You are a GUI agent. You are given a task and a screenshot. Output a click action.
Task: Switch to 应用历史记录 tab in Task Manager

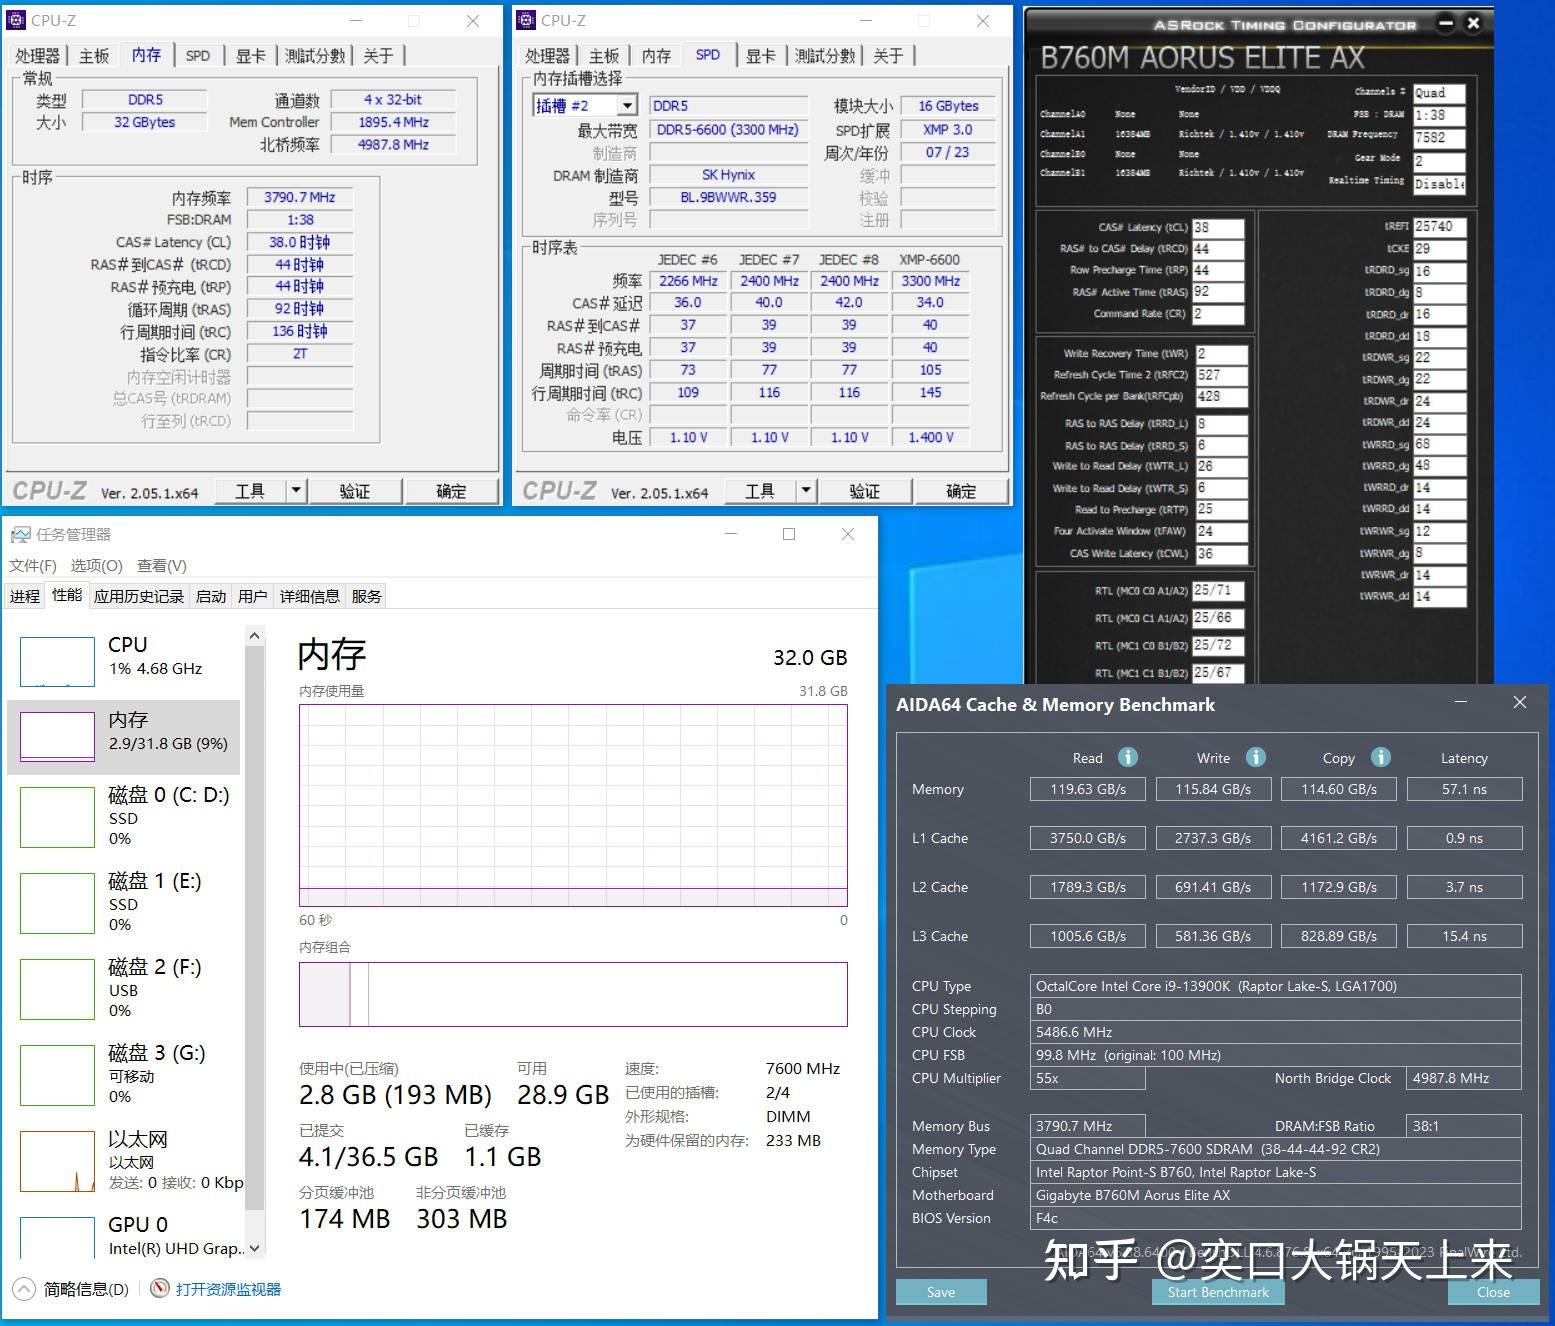coord(139,596)
